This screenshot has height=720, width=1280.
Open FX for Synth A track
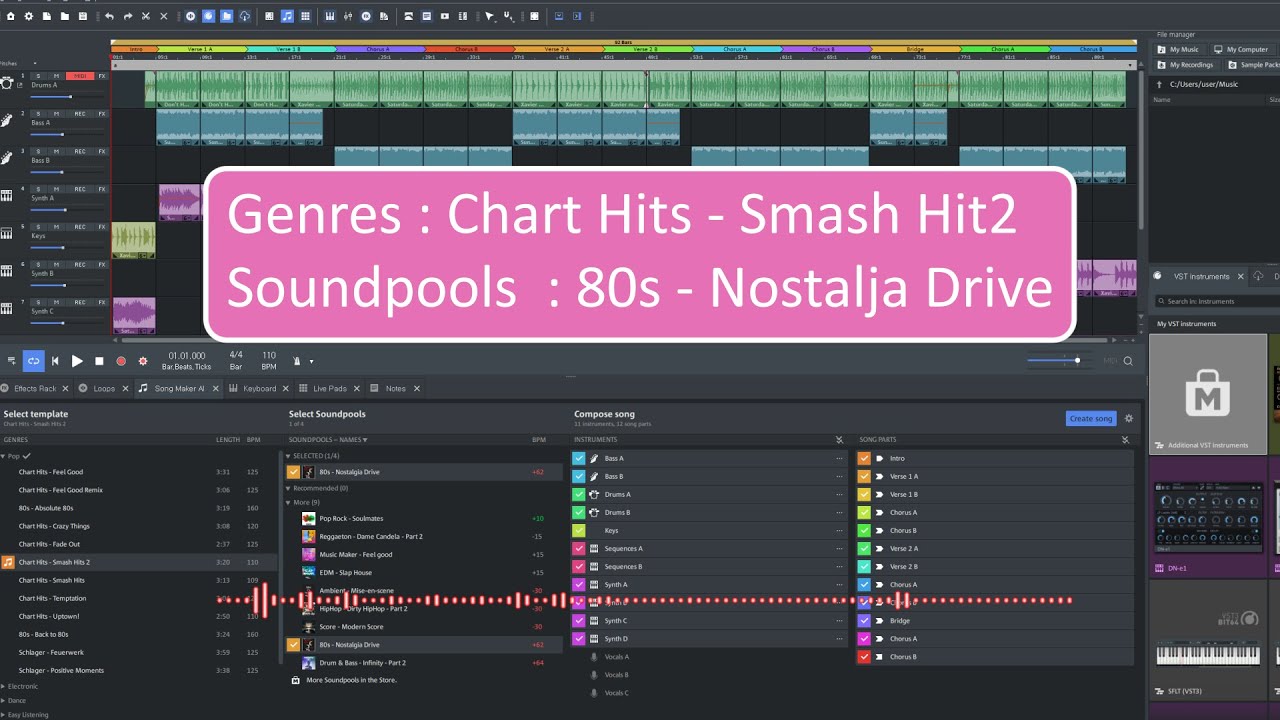[102, 189]
